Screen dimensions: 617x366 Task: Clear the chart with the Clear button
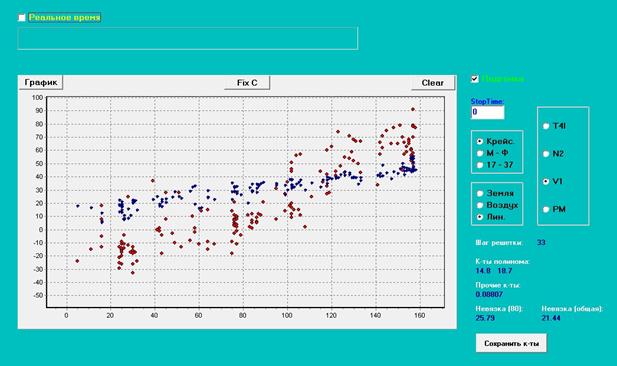(x=433, y=83)
